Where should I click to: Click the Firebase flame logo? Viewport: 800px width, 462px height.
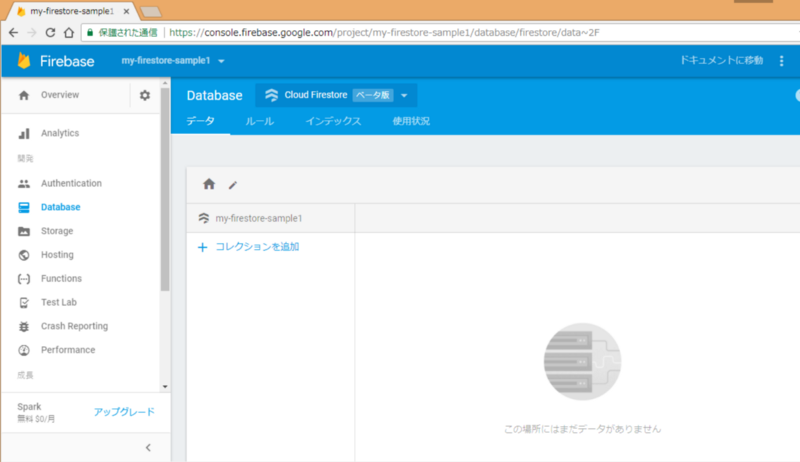click(24, 61)
